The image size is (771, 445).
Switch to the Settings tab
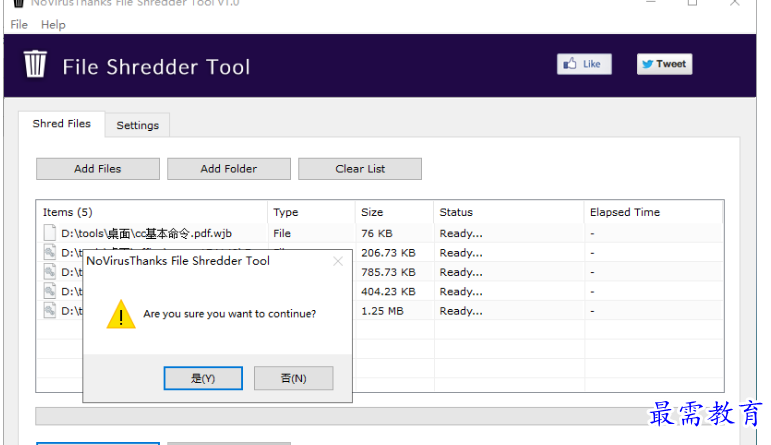[x=138, y=125]
